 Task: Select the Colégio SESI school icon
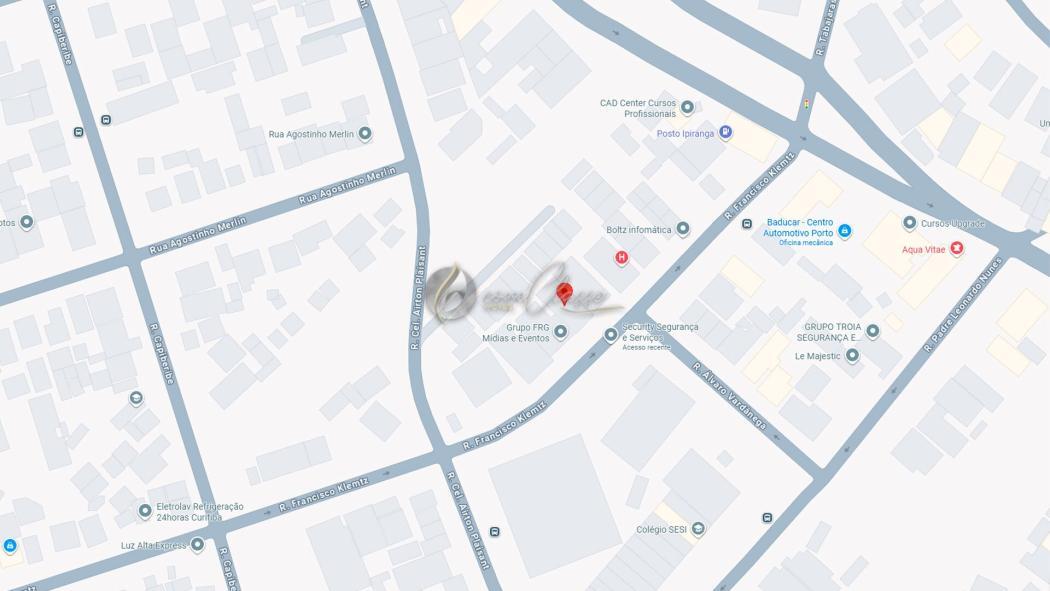coord(698,529)
